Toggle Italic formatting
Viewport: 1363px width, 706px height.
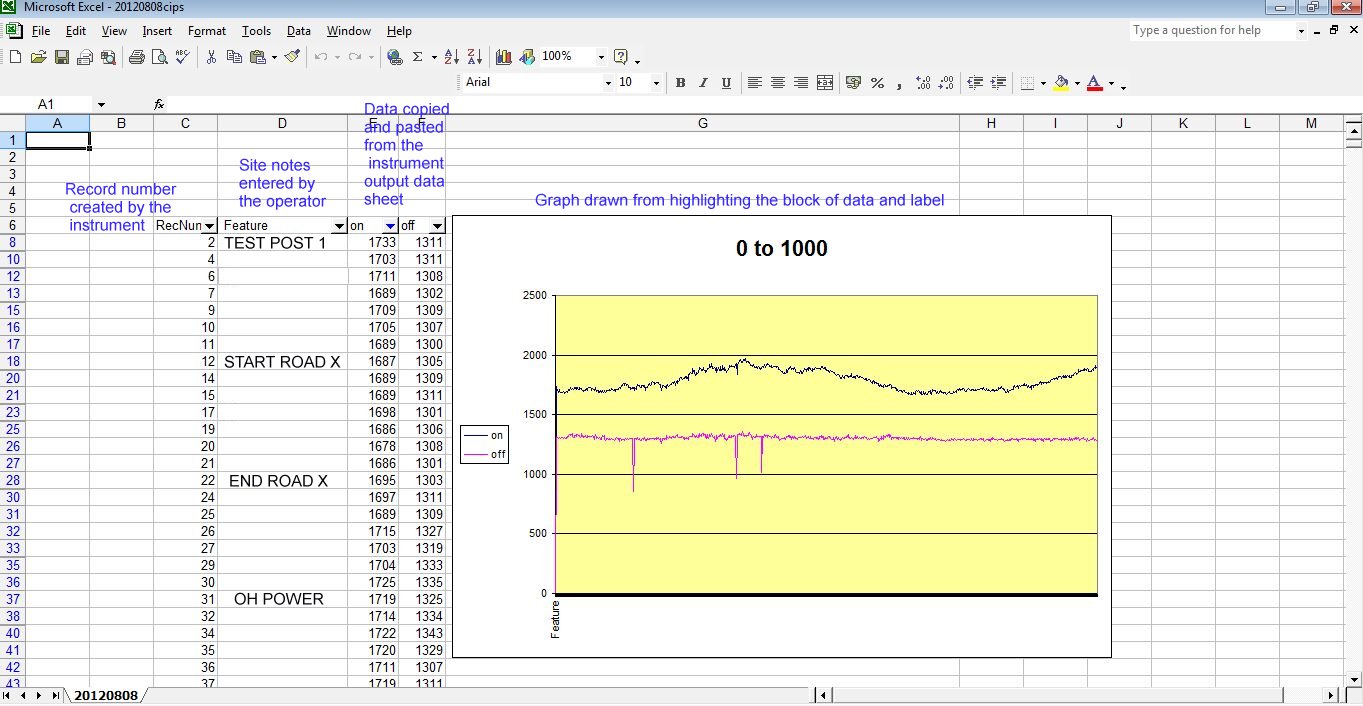coord(703,83)
